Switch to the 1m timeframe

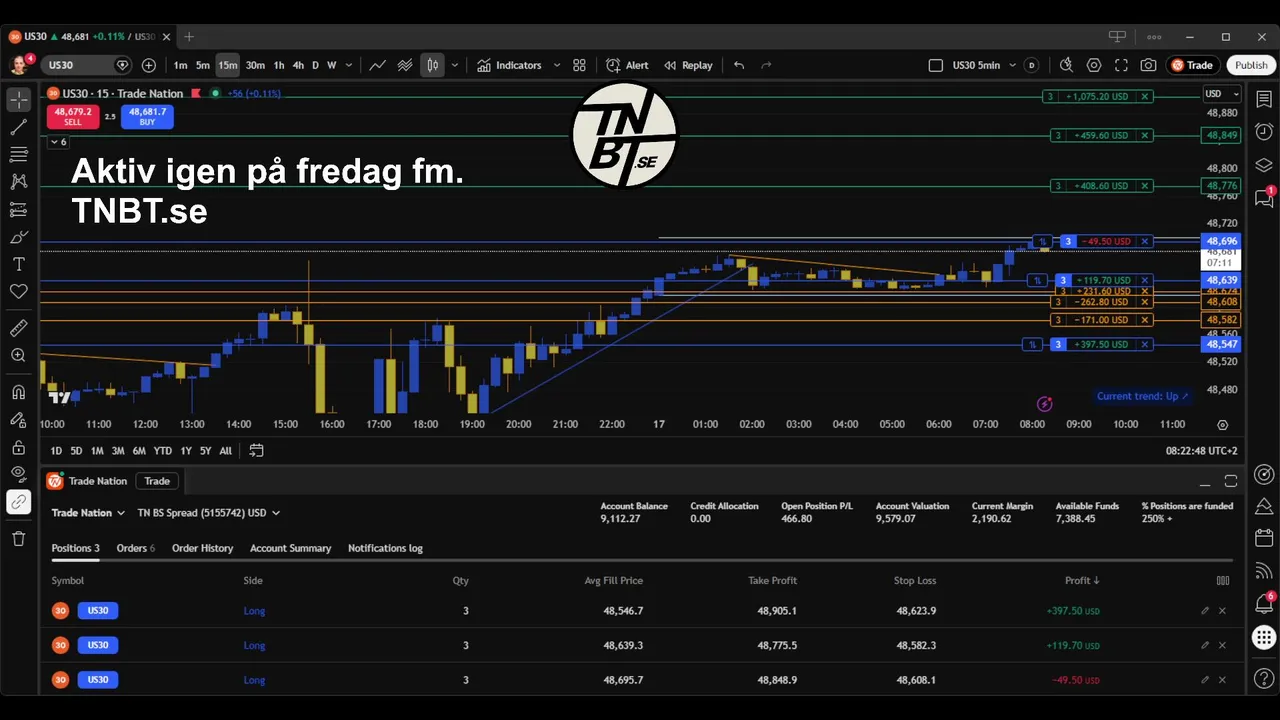tap(180, 65)
